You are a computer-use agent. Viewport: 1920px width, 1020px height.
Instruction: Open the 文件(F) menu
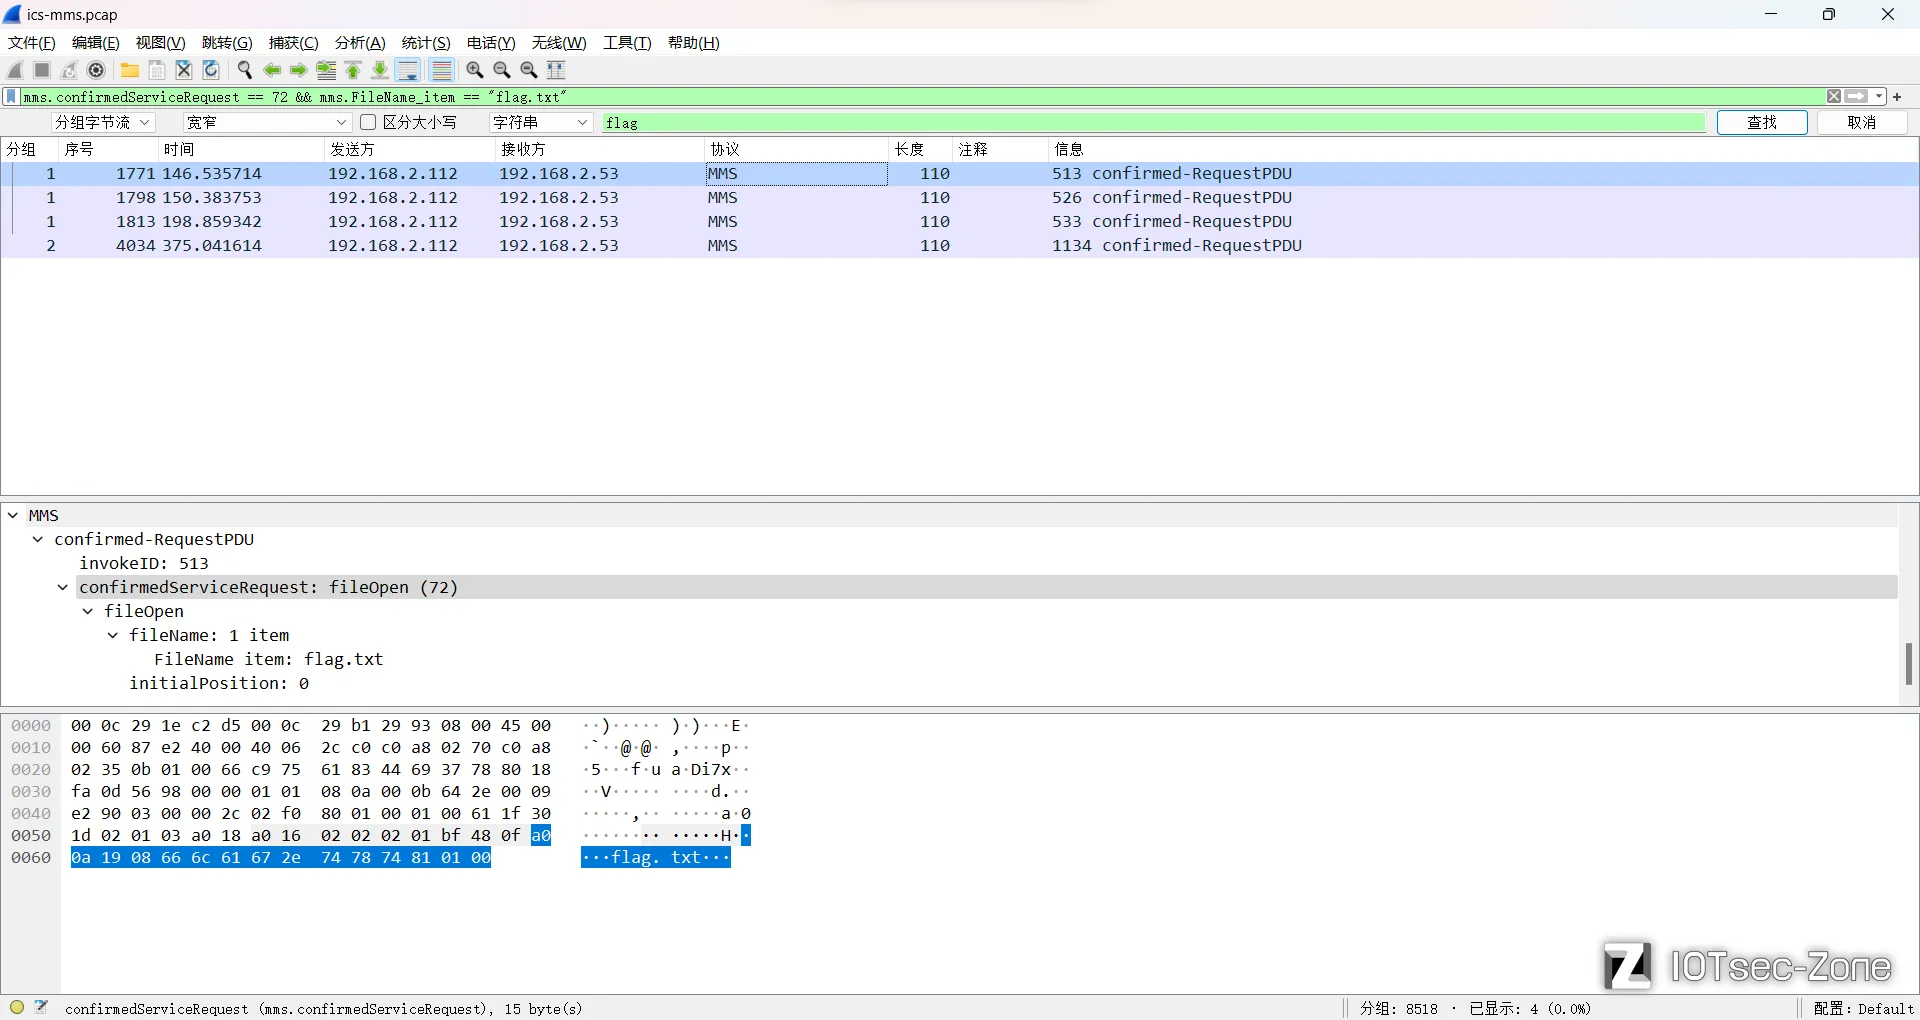pos(32,43)
